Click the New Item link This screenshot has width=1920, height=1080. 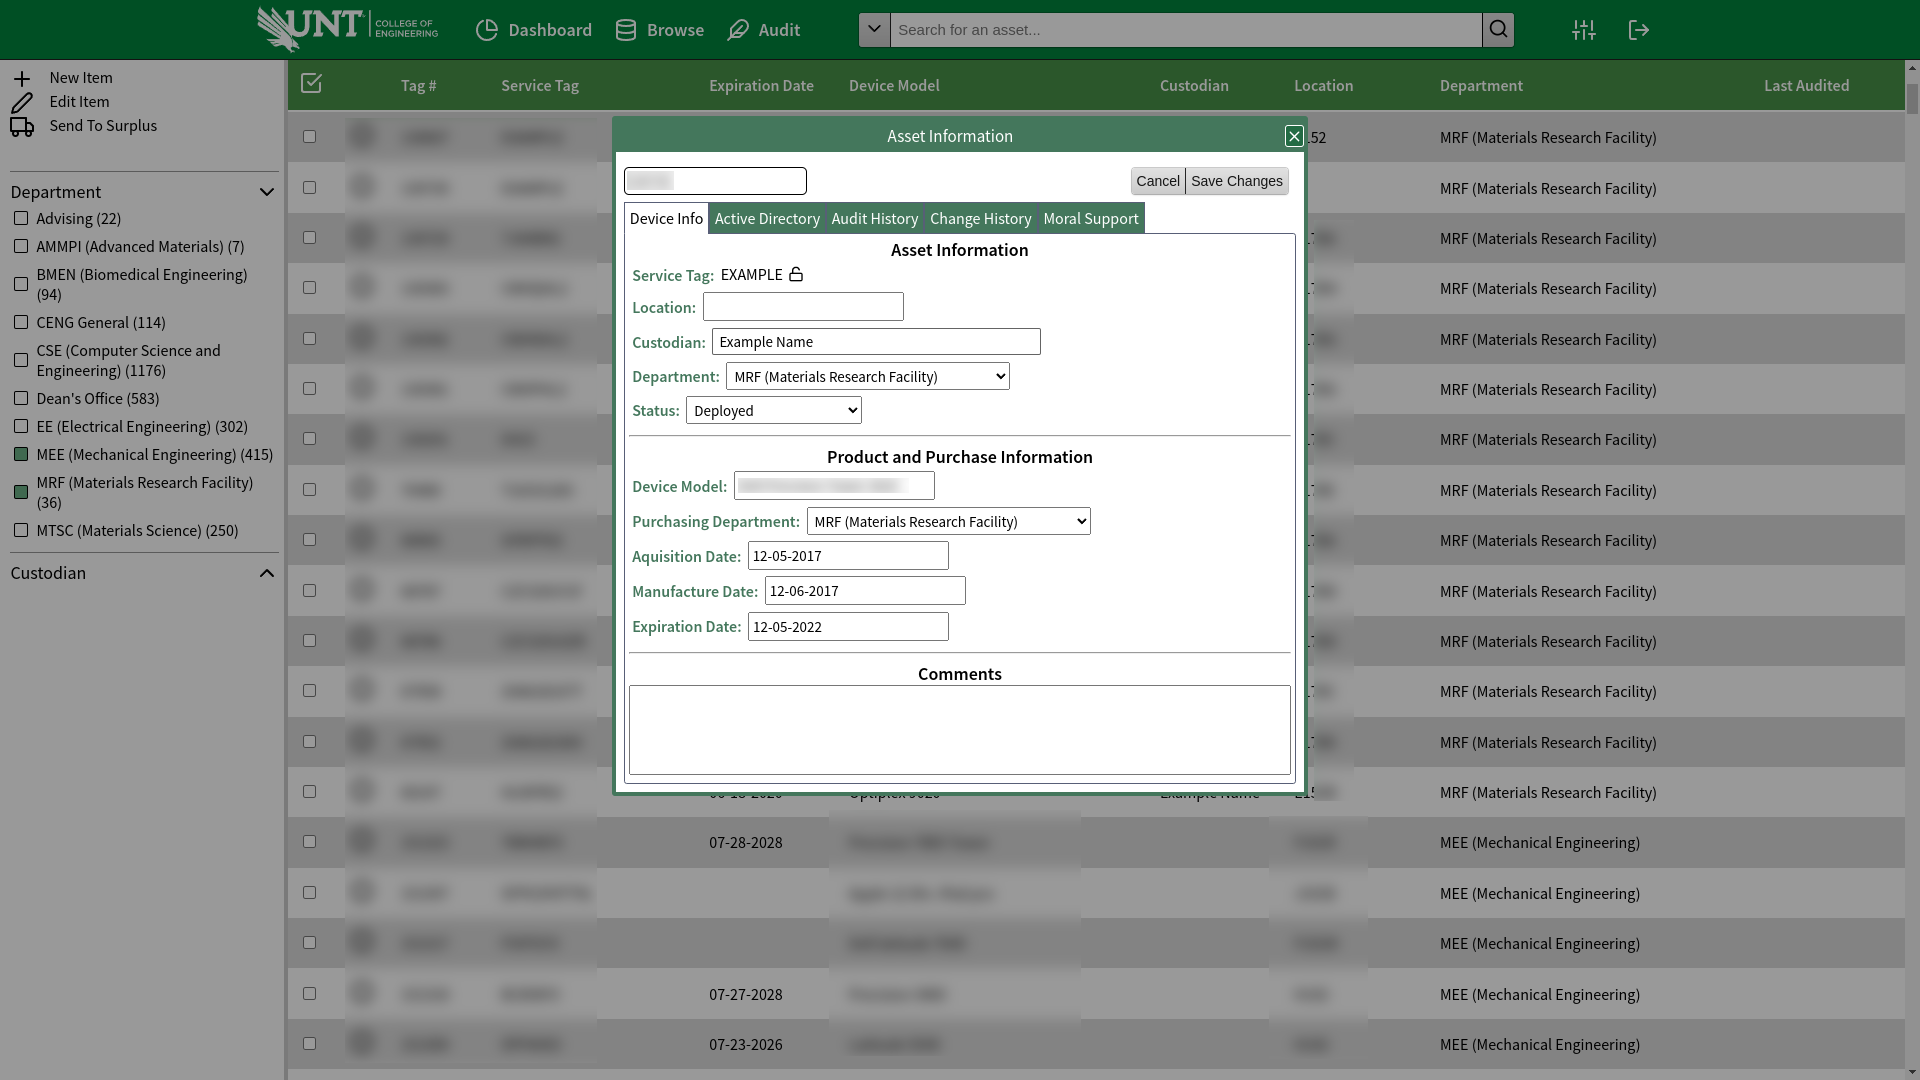coord(81,78)
